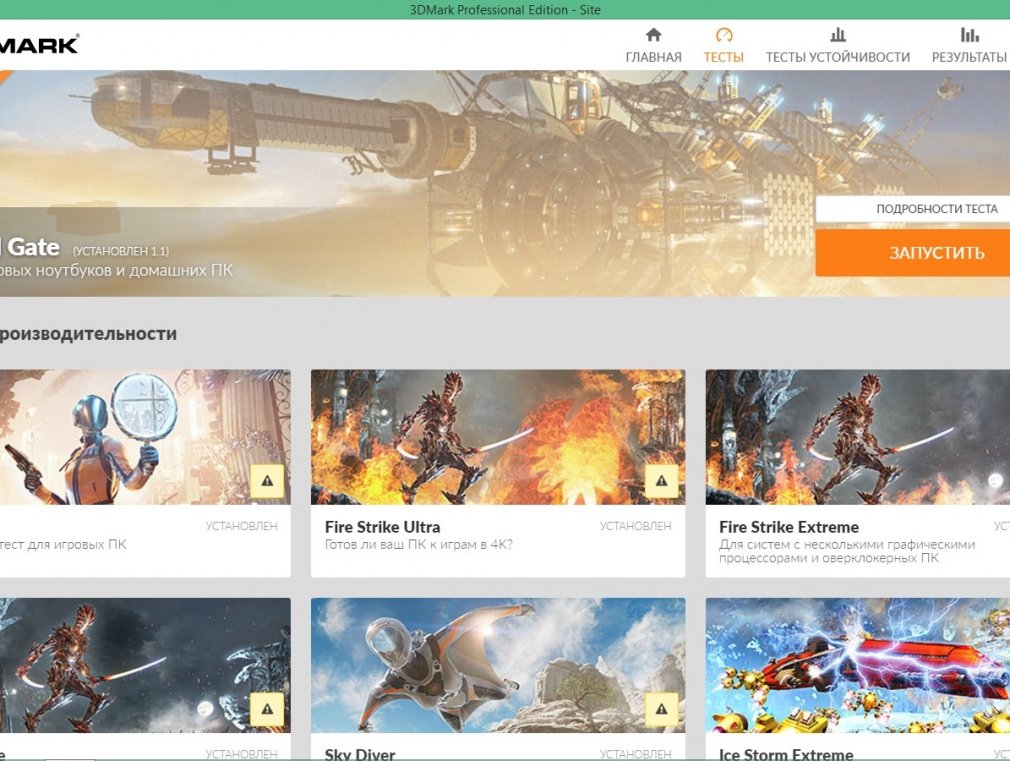Click the "Fire Strike Ultra" title
Image resolution: width=1010 pixels, height=761 pixels.
(383, 527)
